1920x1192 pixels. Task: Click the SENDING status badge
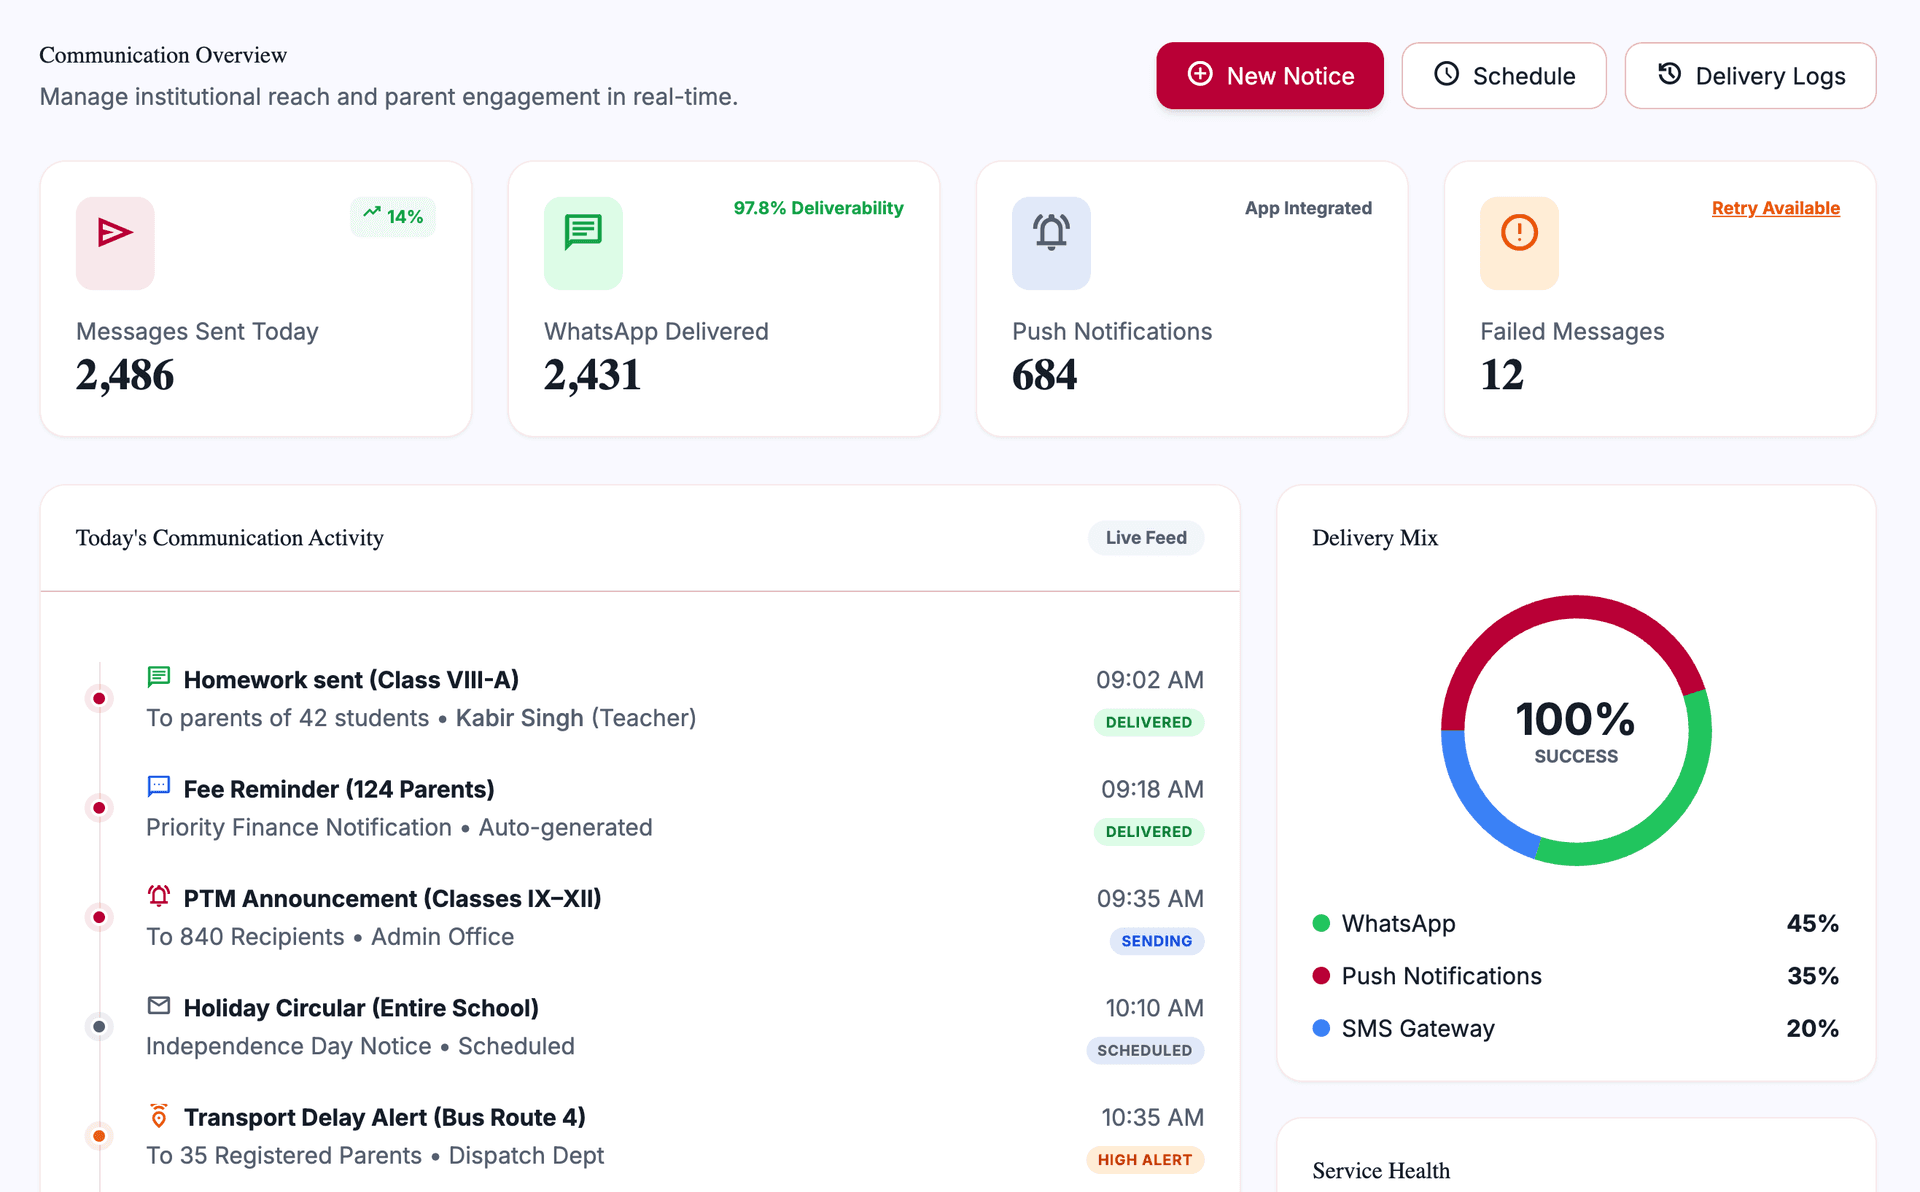tap(1157, 941)
